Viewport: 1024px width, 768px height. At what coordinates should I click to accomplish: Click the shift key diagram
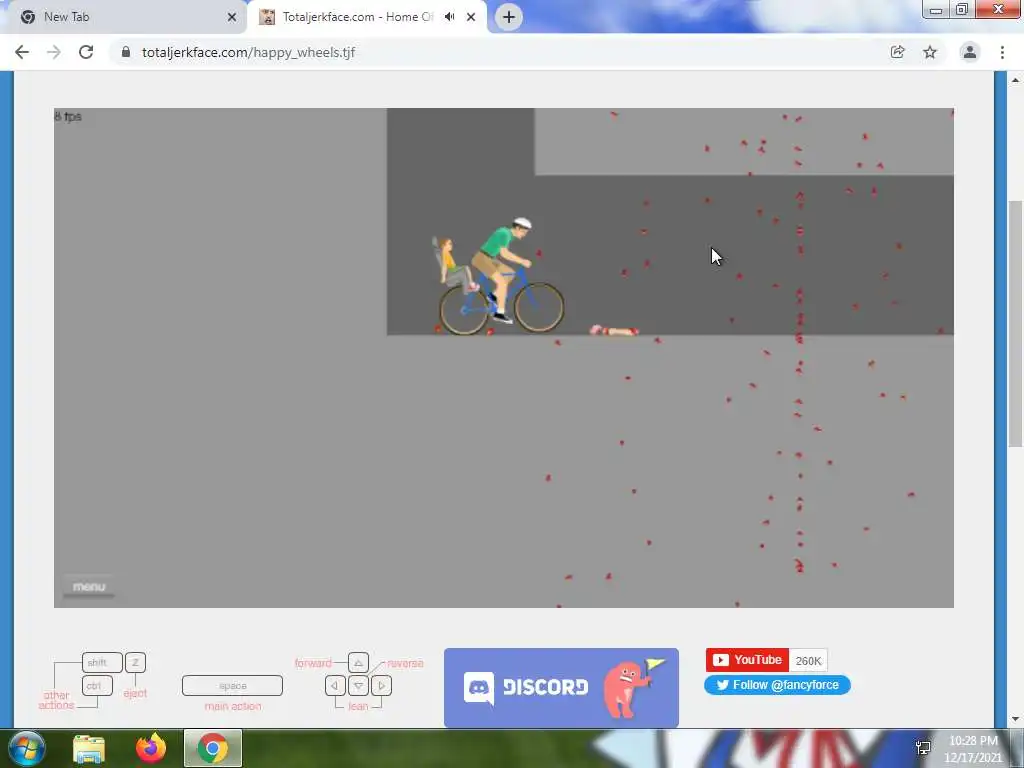[102, 662]
